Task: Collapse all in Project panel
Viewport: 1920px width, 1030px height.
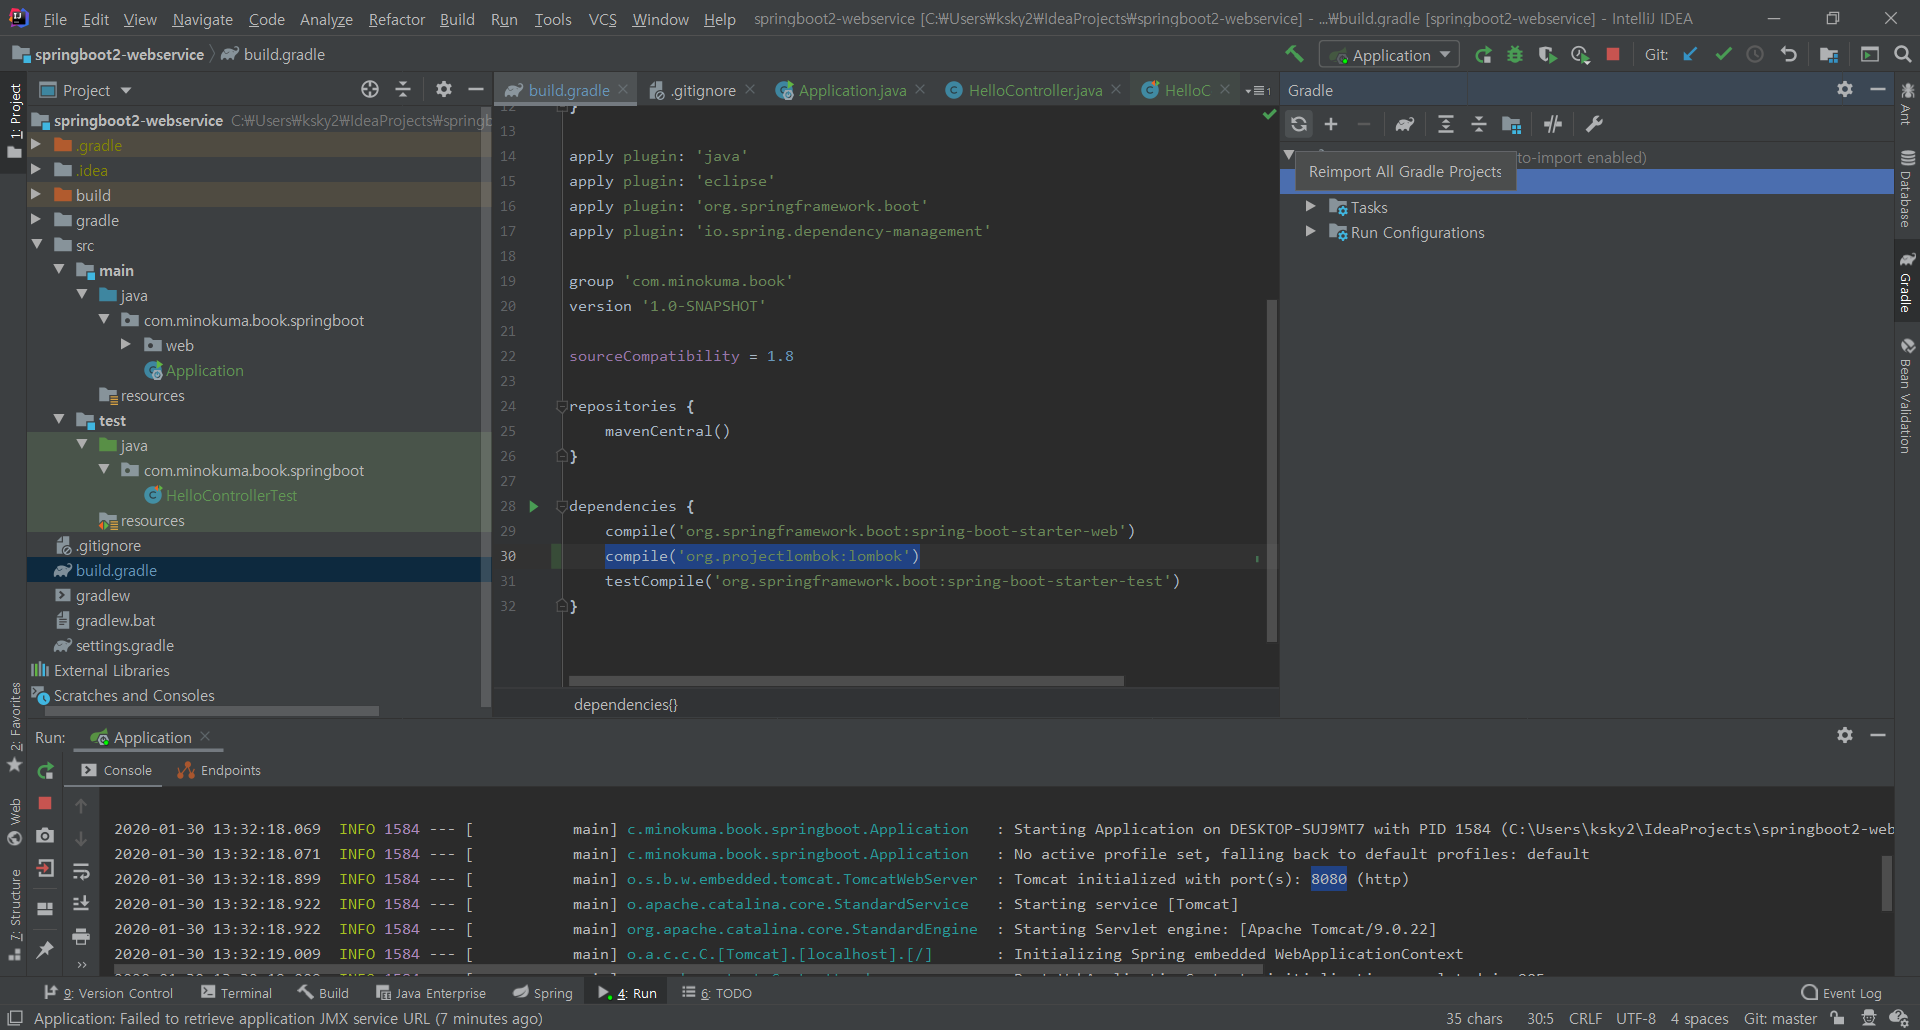Action: (x=403, y=89)
